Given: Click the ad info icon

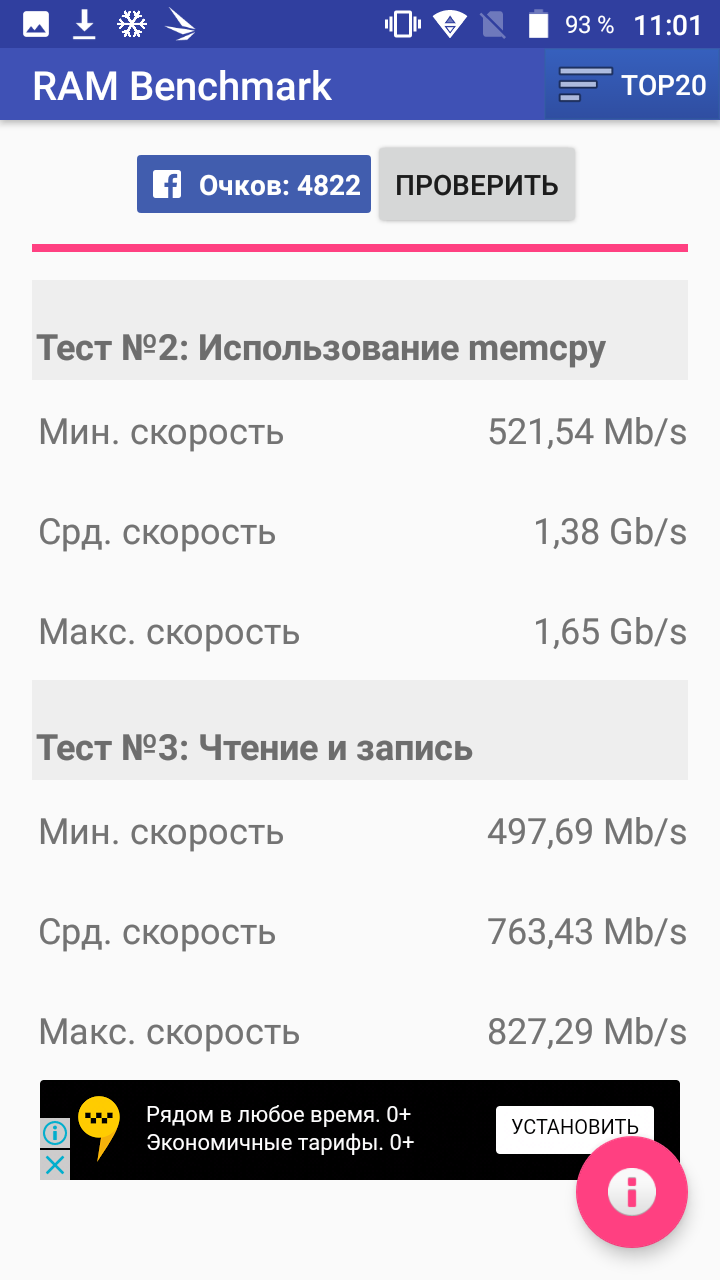Looking at the screenshot, I should click(x=55, y=1133).
